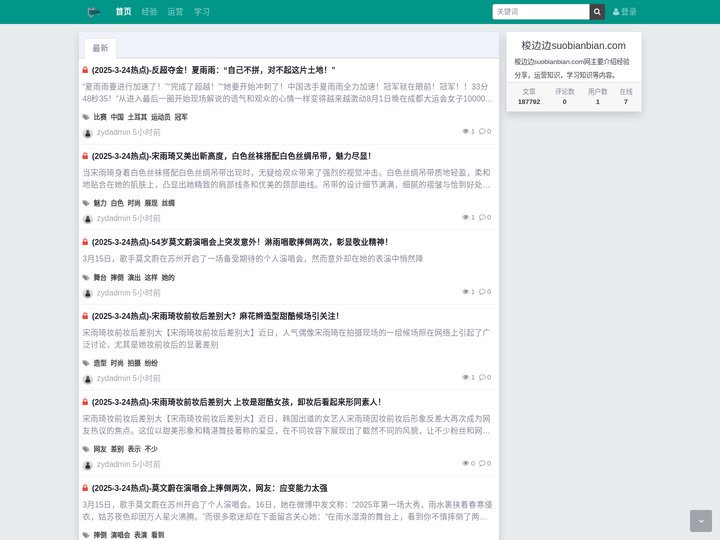720x540 pixels.
Task: Select the 冠军 tag
Action: (x=181, y=117)
